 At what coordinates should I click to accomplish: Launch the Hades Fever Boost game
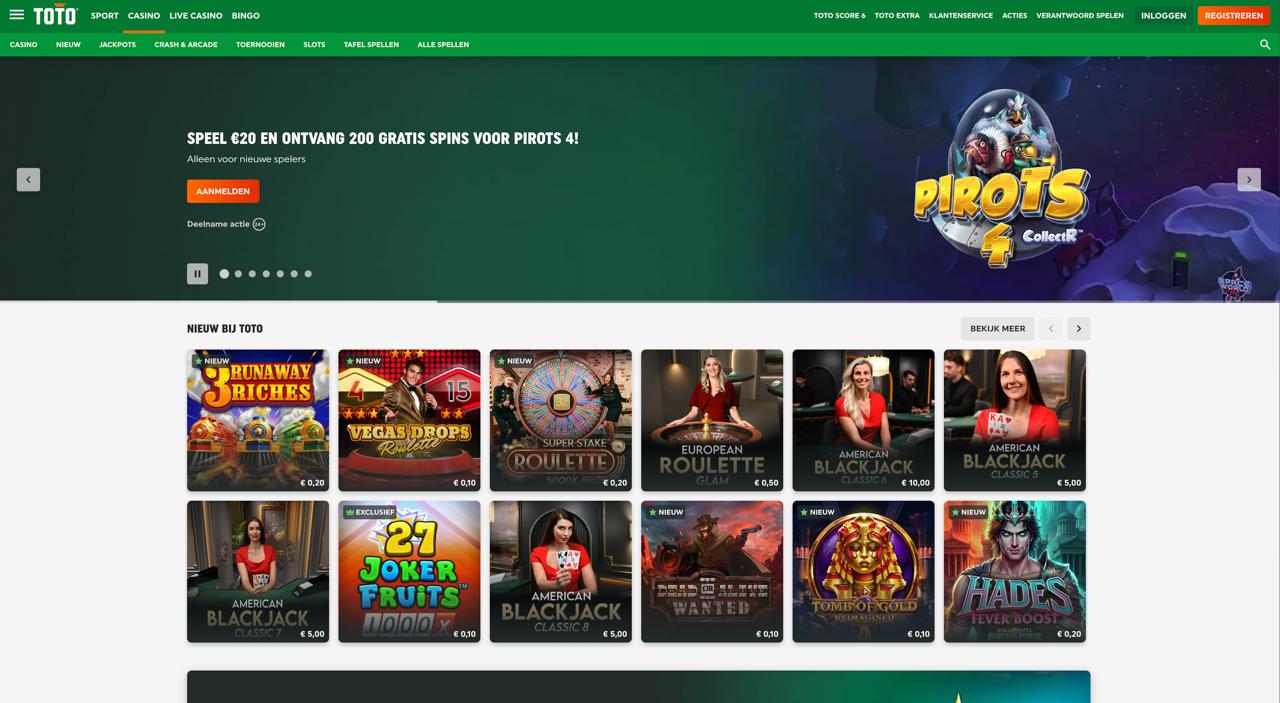pos(1014,571)
